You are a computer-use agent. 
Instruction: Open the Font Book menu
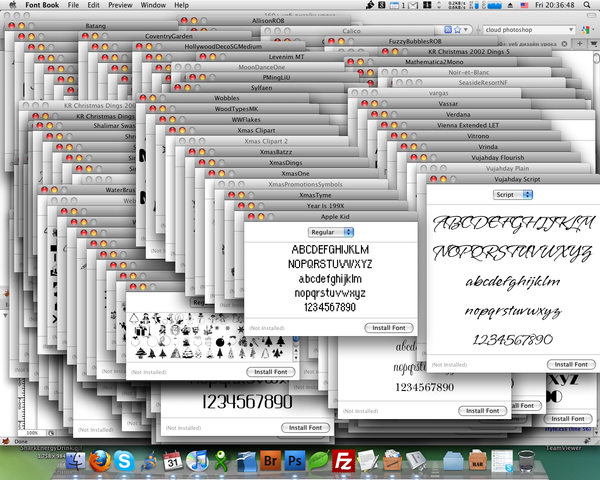click(x=40, y=5)
